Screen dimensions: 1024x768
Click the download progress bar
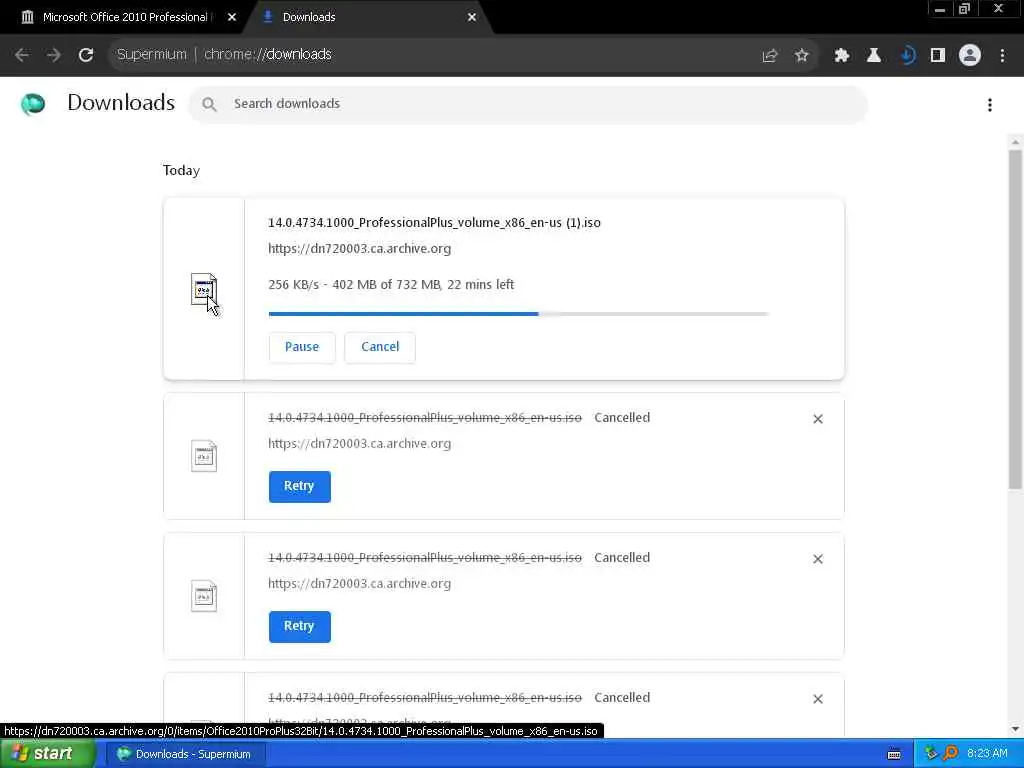coord(519,314)
